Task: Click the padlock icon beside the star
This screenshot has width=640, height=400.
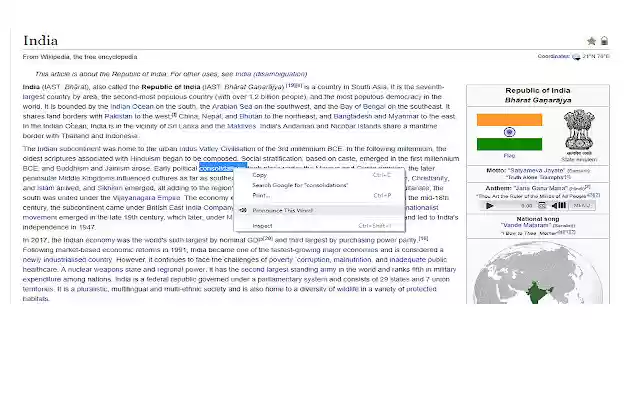Action: coord(604,41)
